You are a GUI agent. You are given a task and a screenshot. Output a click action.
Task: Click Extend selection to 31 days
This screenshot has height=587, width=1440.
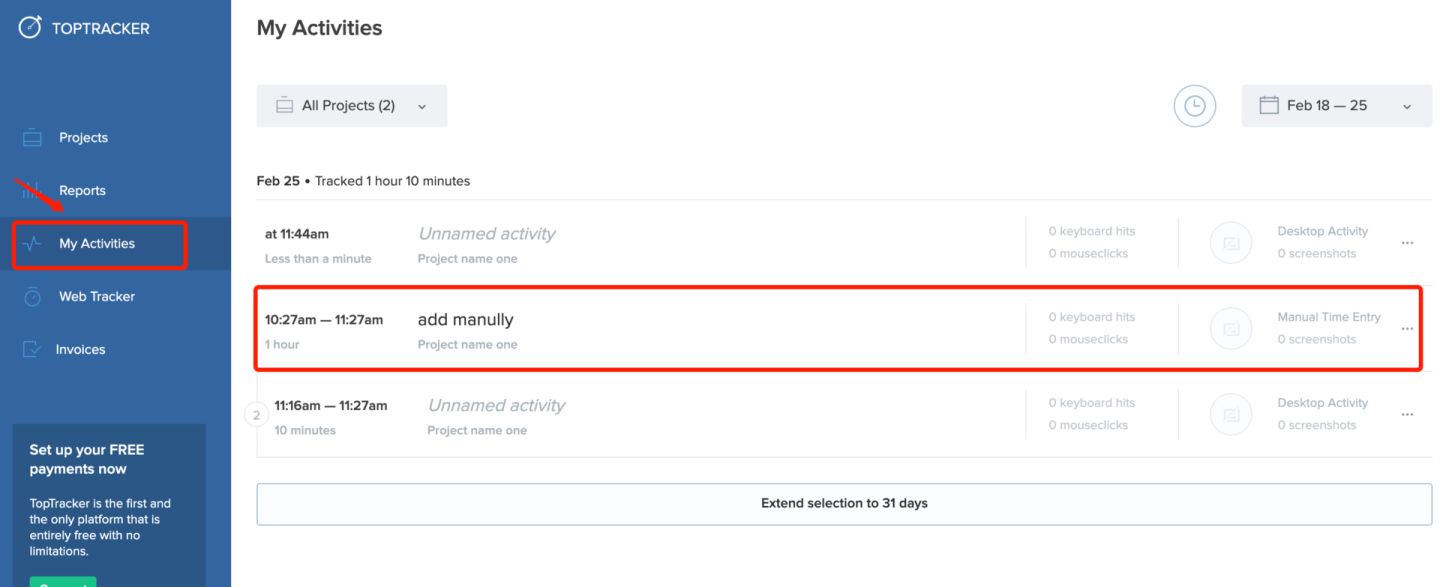(844, 504)
